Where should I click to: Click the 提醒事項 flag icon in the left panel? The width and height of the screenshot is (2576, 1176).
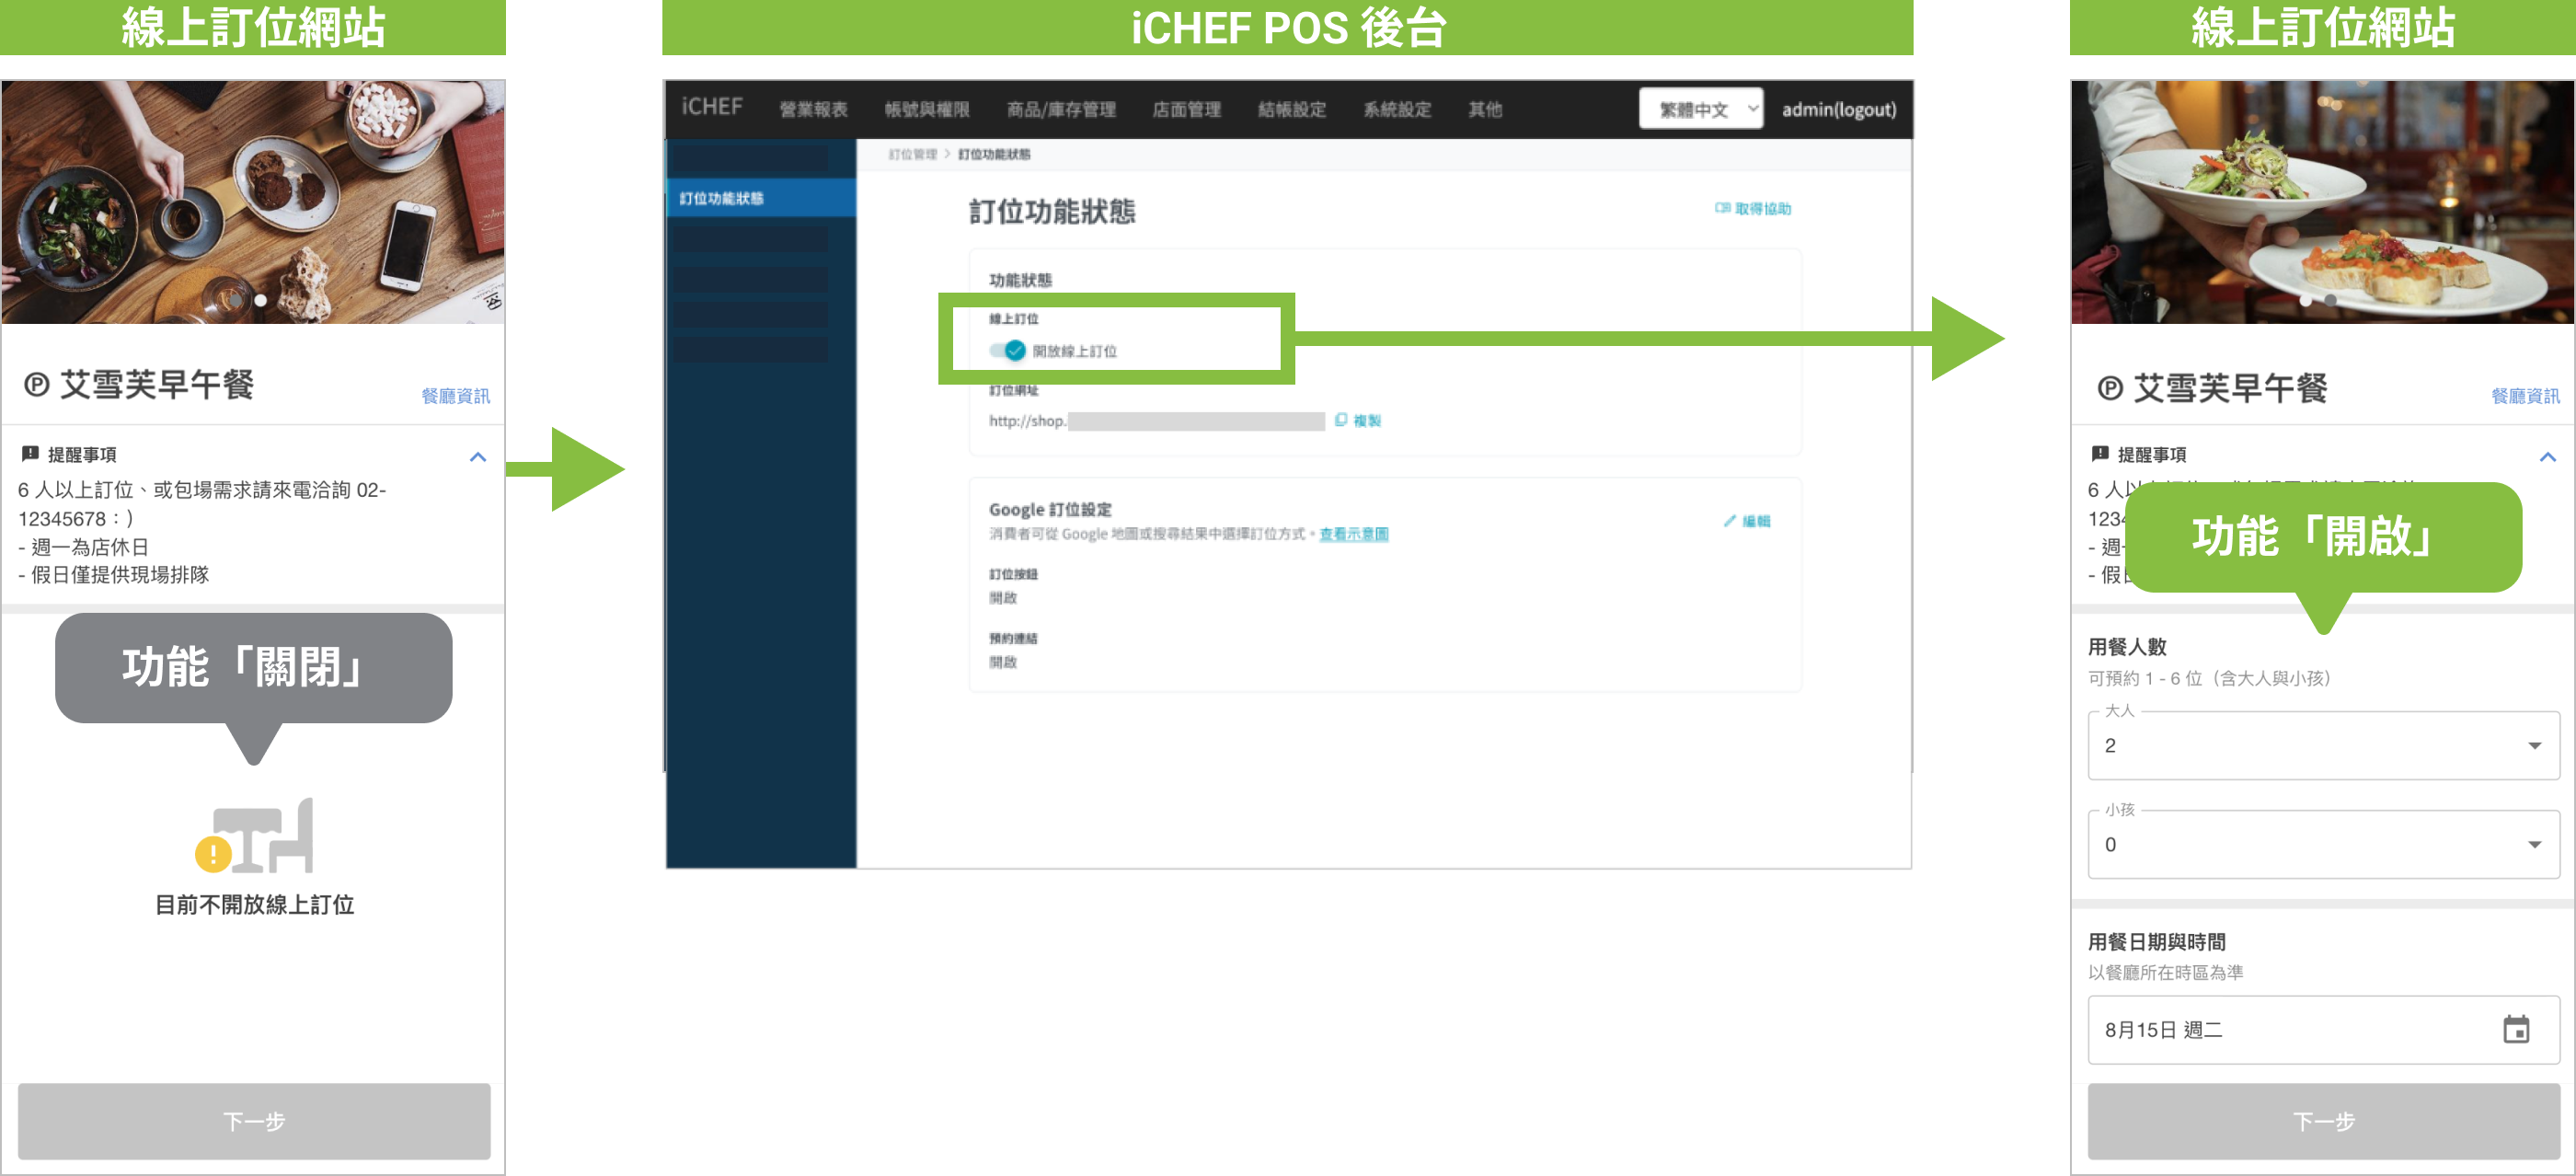point(30,454)
